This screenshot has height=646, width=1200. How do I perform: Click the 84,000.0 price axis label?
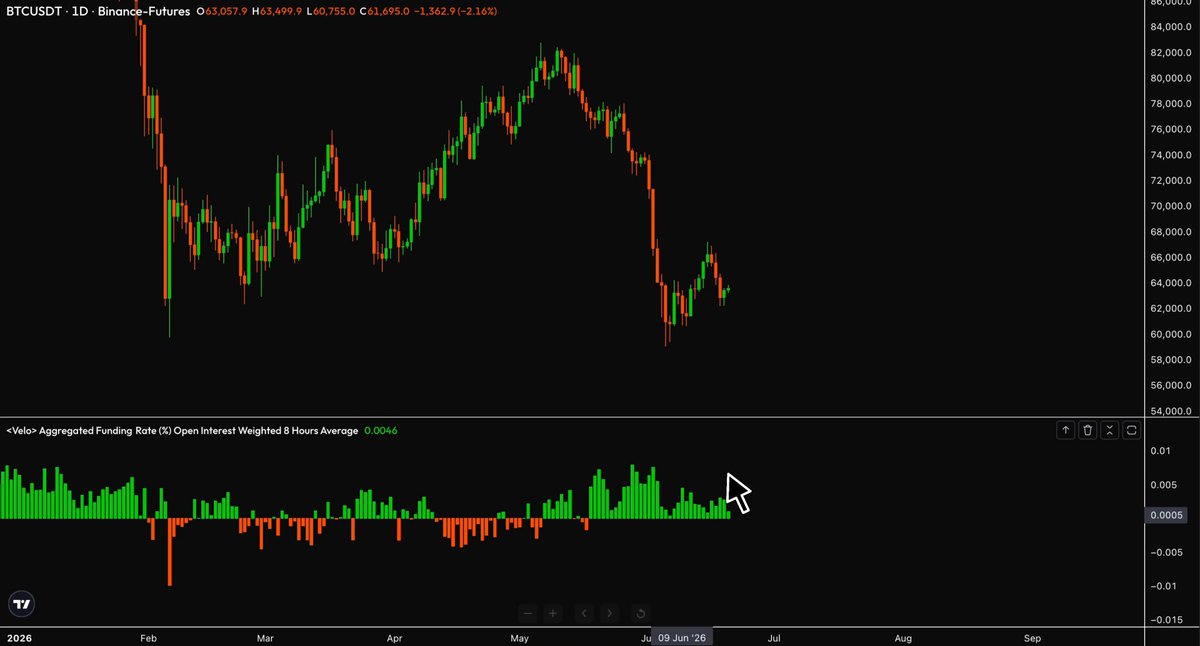point(1171,27)
